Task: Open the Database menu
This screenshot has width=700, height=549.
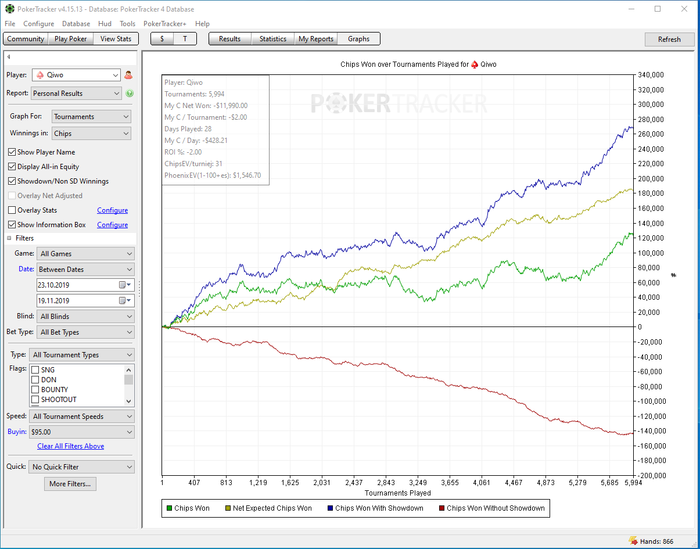Action: pyautogui.click(x=76, y=24)
